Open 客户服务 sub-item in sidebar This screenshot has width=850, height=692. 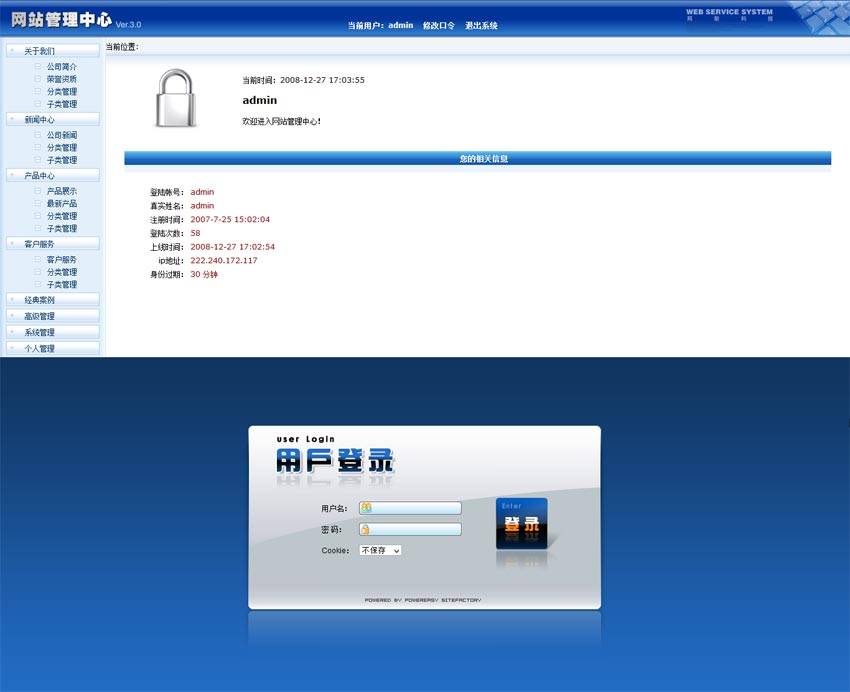point(61,260)
